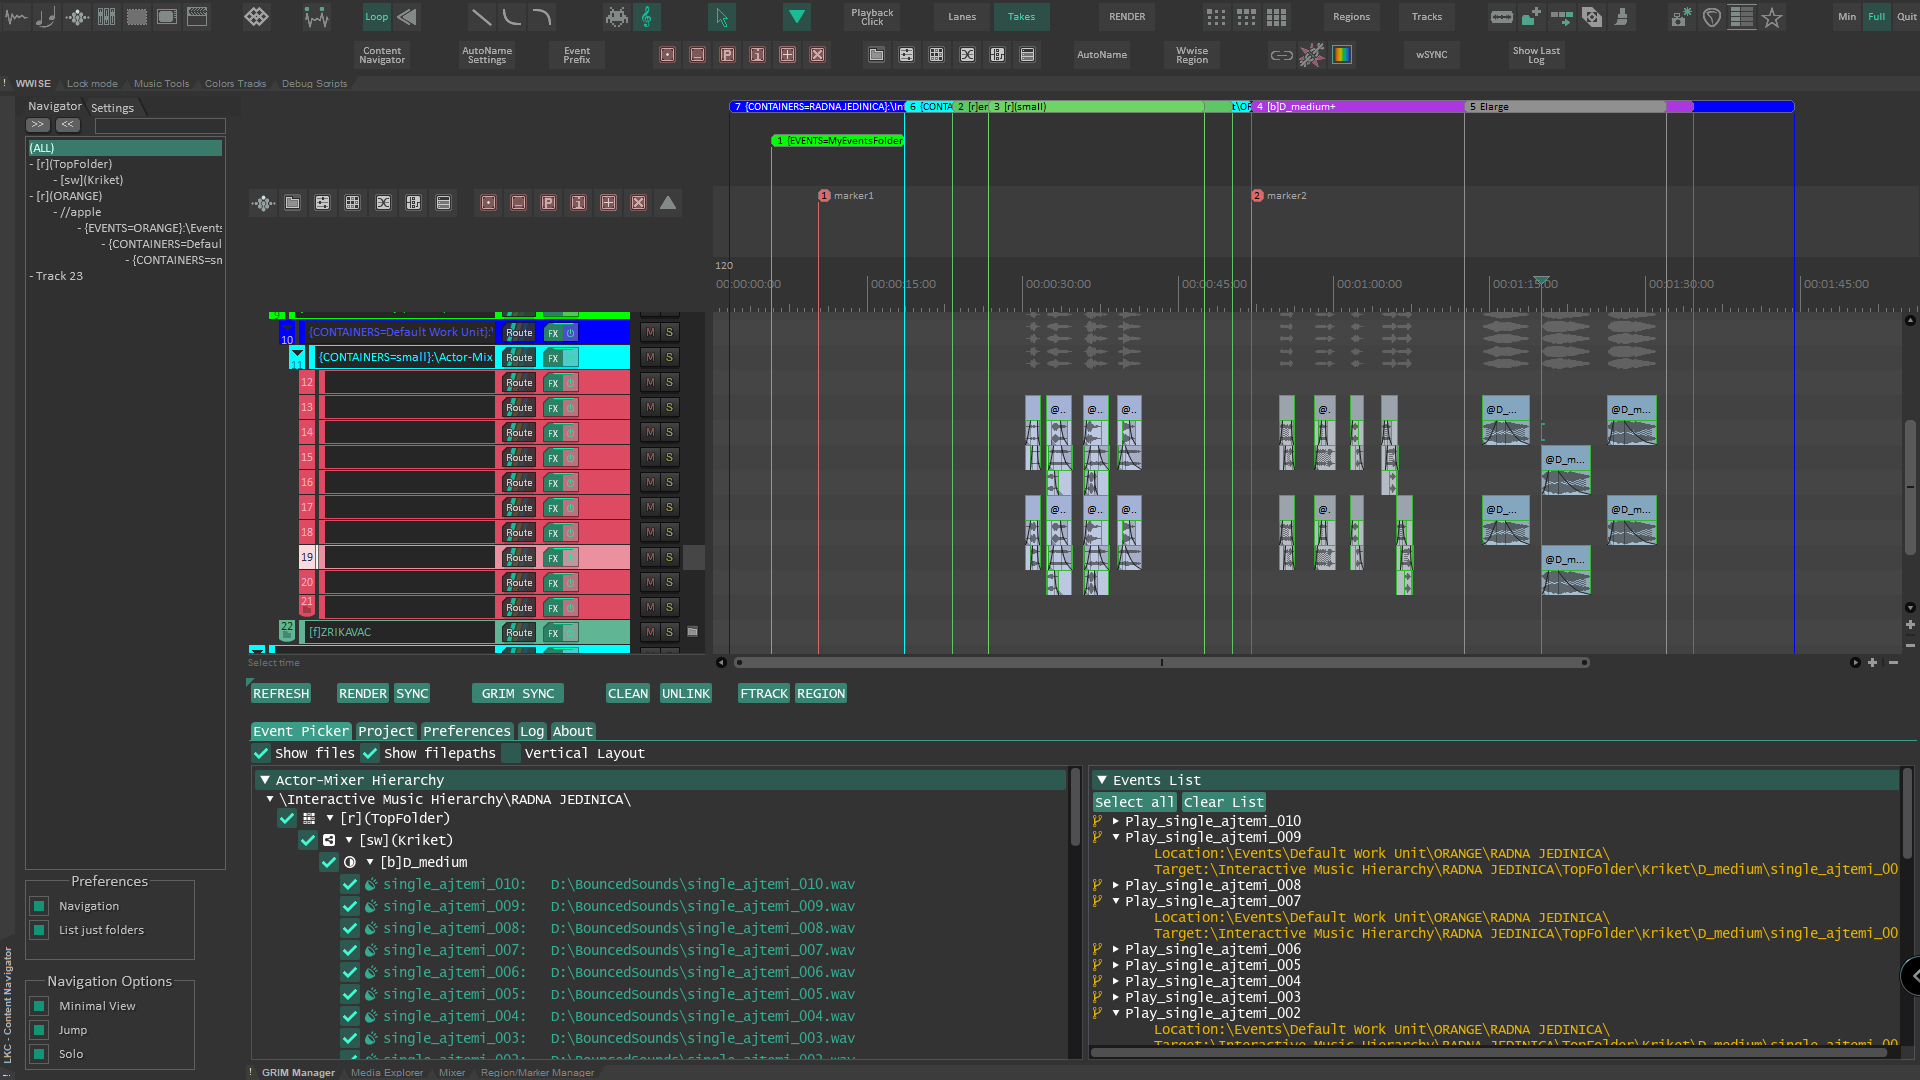Open the Preferences tab
The height and width of the screenshot is (1080, 1920).
click(x=467, y=731)
